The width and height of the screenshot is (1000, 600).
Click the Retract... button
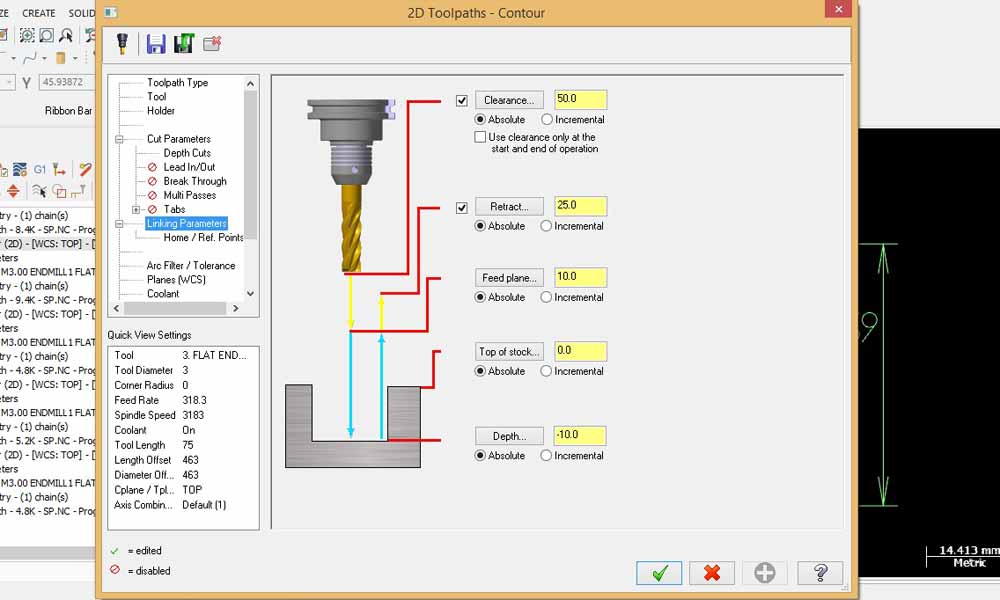point(509,207)
